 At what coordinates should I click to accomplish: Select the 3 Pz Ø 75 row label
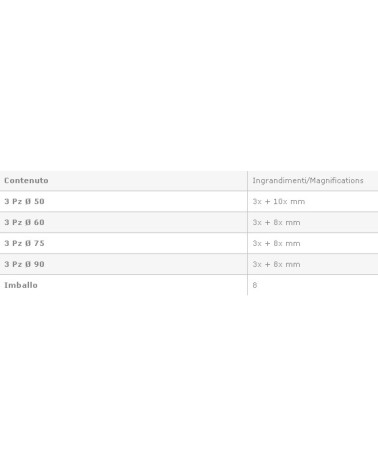tap(24, 243)
